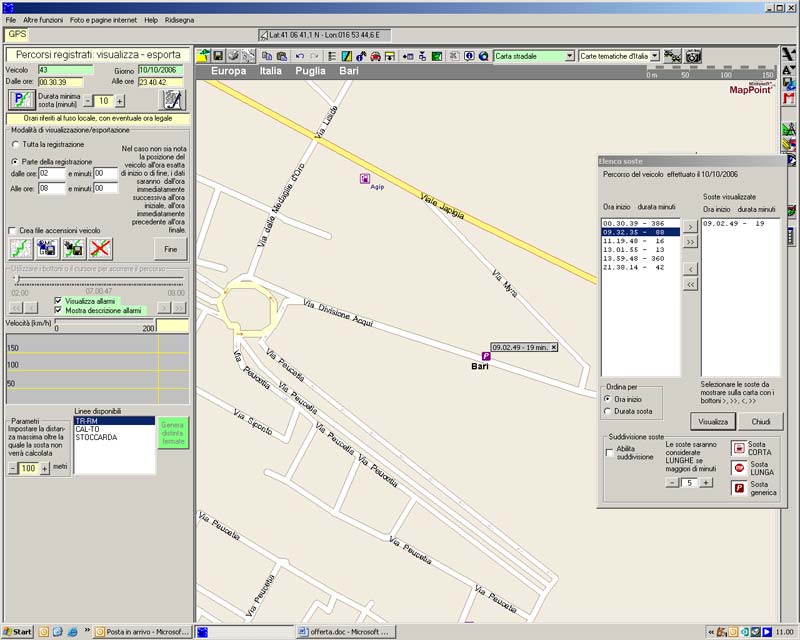Enable 'Abilita suddivisione' checkbox
The image size is (800, 640).
(609, 453)
